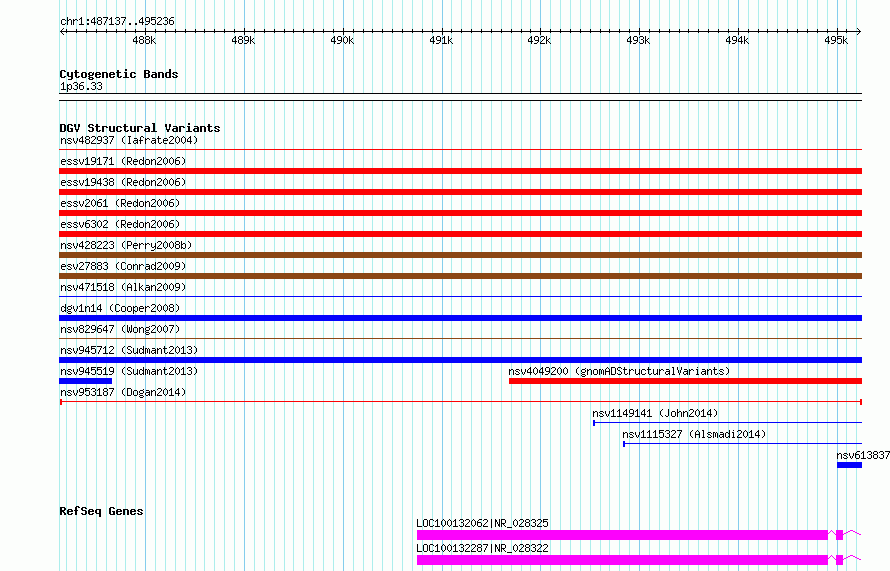Click the nsv945712 (Sudmant2013) label
This screenshot has width=890, height=571.
point(129,350)
